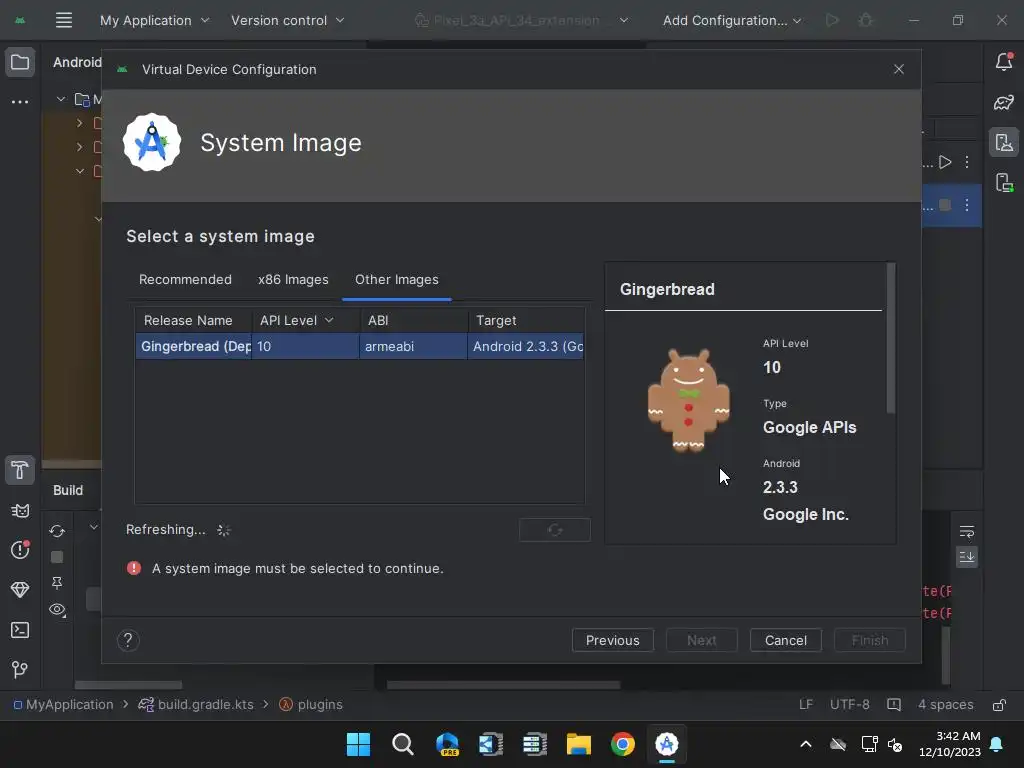Toggle the eye view icon in Build panel

(57, 610)
